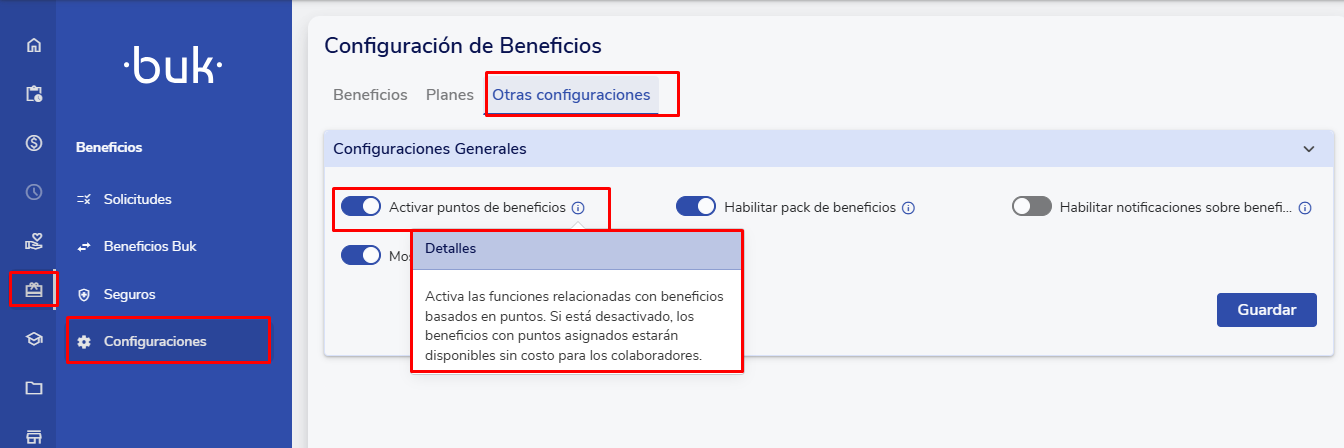Image resolution: width=1344 pixels, height=448 pixels.
Task: Go to Solicitudes in the side menu
Action: pyautogui.click(x=137, y=199)
